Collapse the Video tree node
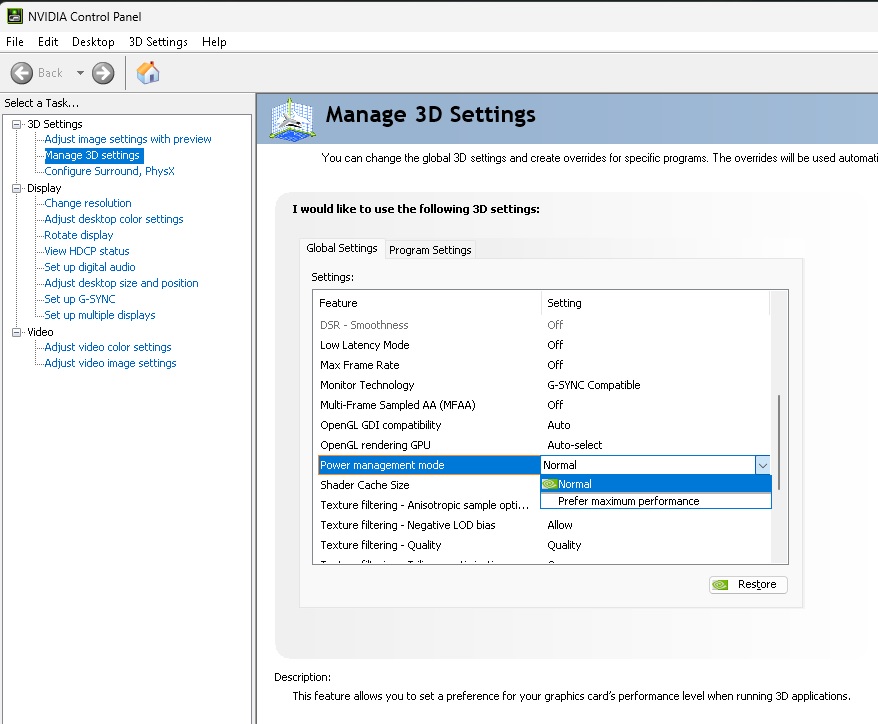This screenshot has width=878, height=724. click(x=17, y=332)
